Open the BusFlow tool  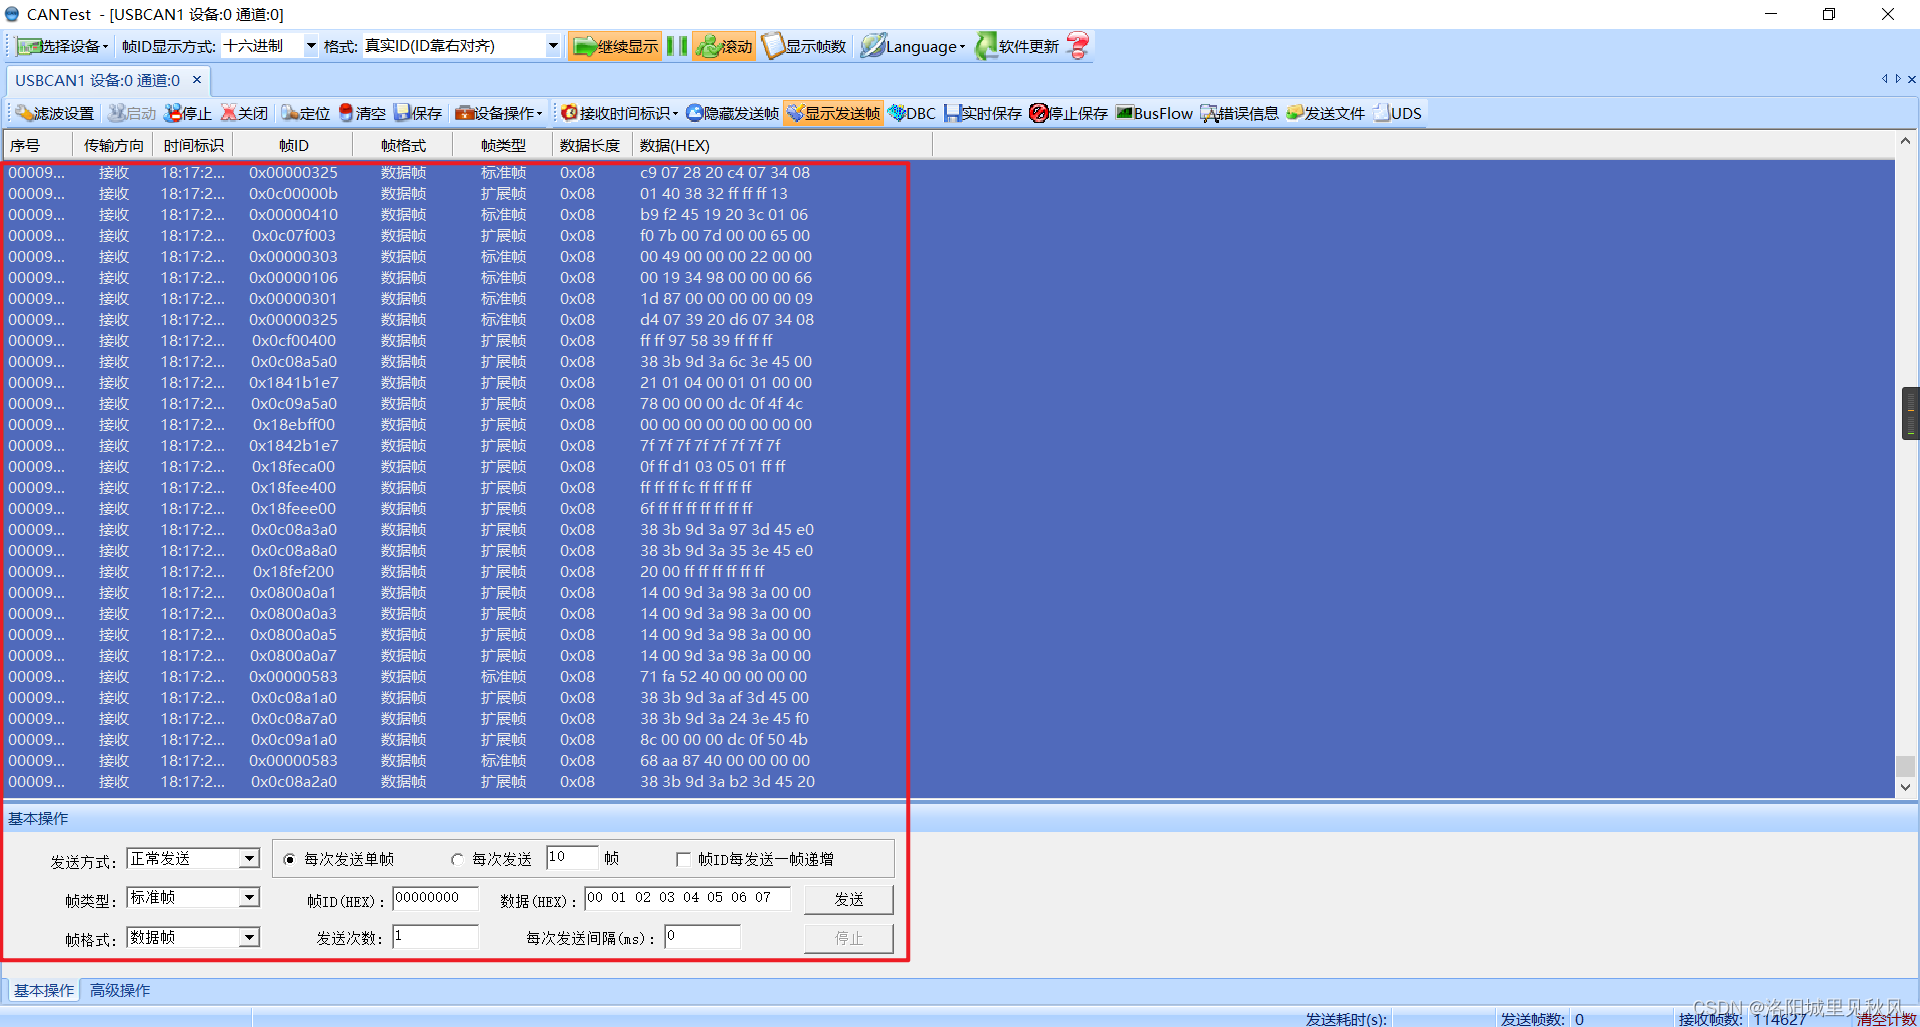coord(1154,113)
